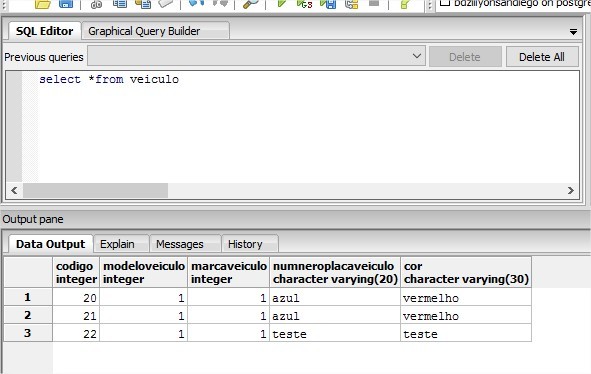
Task: Click the azul cell in row 1
Action: pos(335,297)
